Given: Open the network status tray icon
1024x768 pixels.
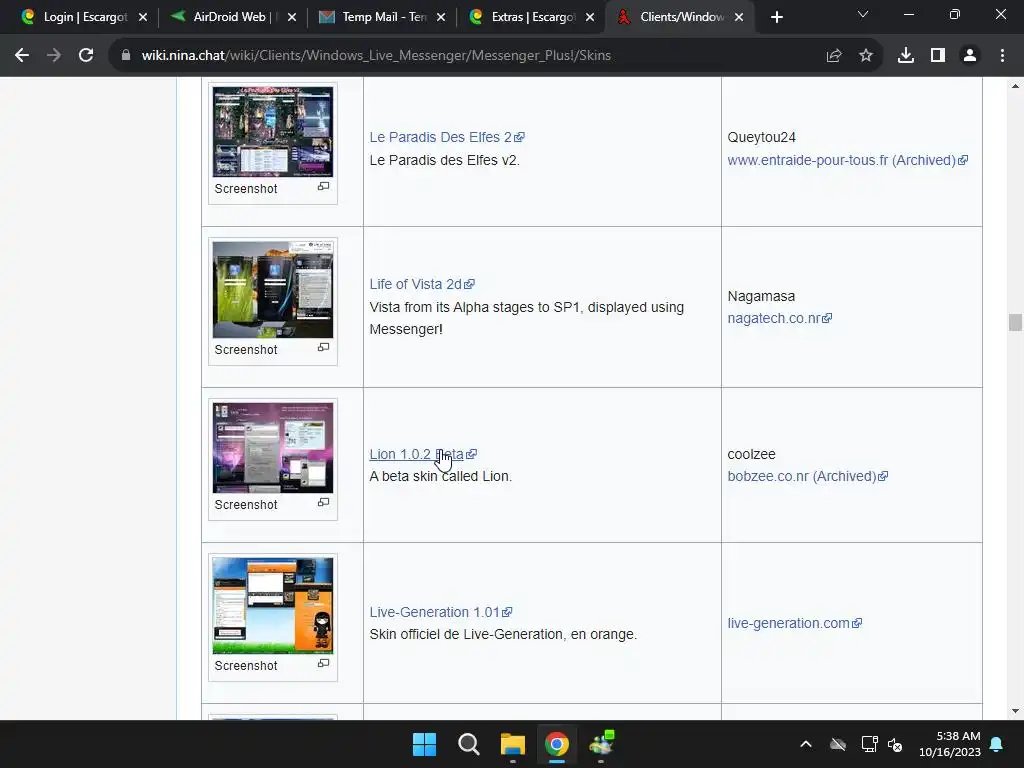Looking at the screenshot, I should tap(869, 744).
